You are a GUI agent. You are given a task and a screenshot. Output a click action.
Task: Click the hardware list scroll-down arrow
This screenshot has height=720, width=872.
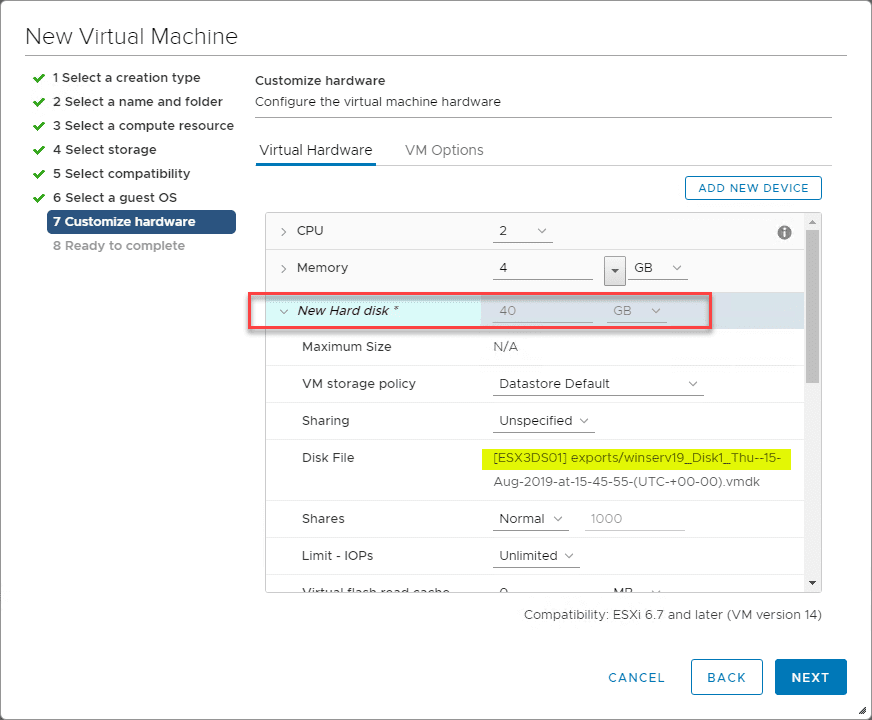coord(812,582)
